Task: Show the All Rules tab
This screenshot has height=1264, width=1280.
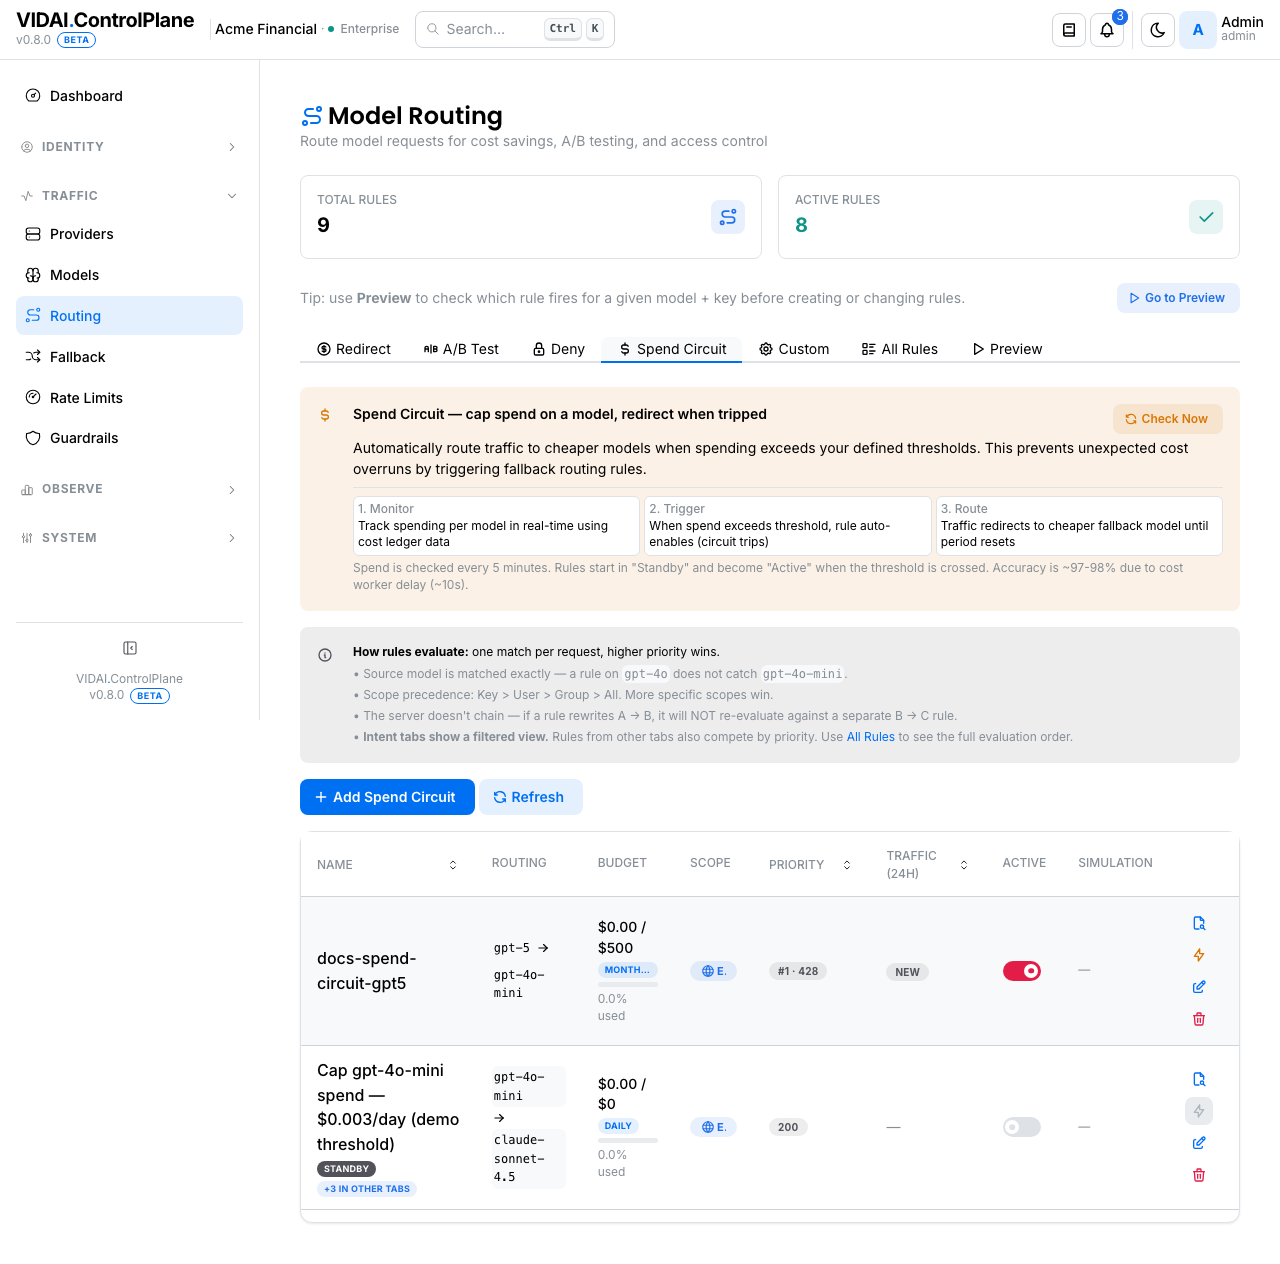Action: click(x=900, y=349)
